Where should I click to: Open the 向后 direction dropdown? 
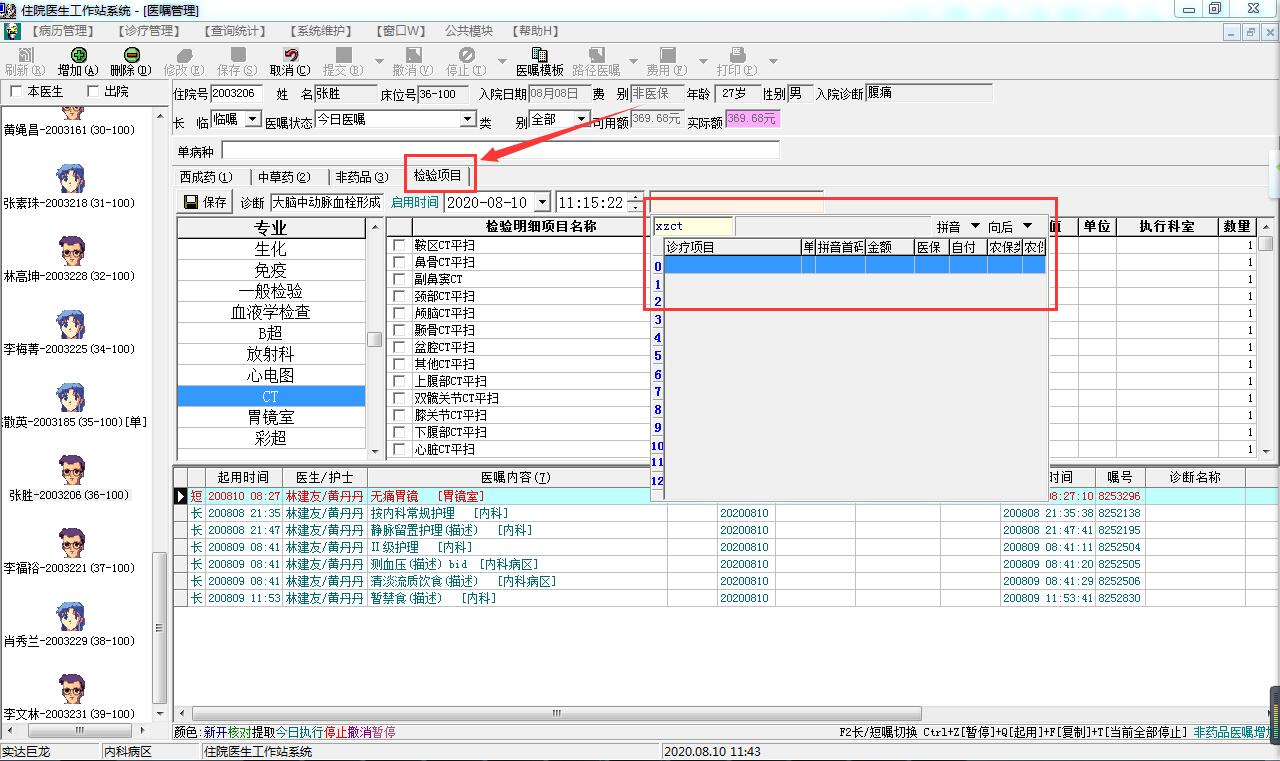tap(1027, 226)
